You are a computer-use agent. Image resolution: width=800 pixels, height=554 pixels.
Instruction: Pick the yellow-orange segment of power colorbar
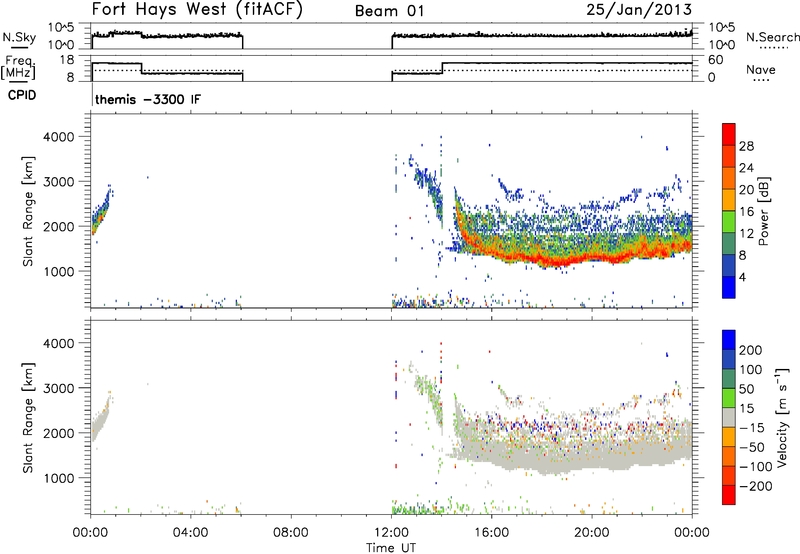point(729,199)
